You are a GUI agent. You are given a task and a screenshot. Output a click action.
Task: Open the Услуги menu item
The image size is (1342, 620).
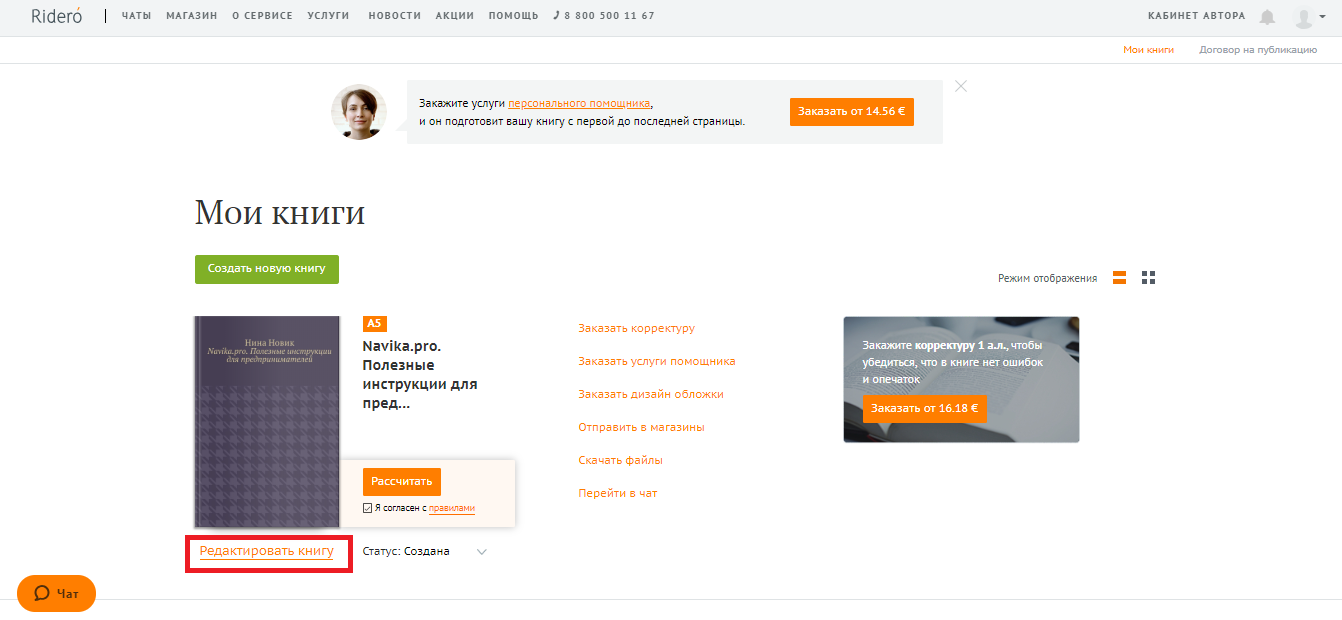pos(329,16)
